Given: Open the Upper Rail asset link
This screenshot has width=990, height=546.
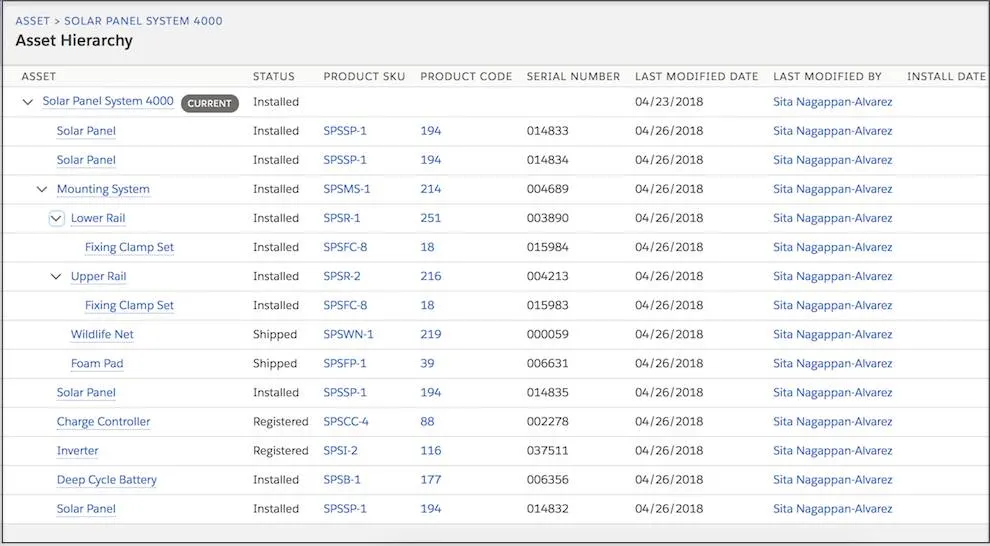Looking at the screenshot, I should [x=98, y=276].
